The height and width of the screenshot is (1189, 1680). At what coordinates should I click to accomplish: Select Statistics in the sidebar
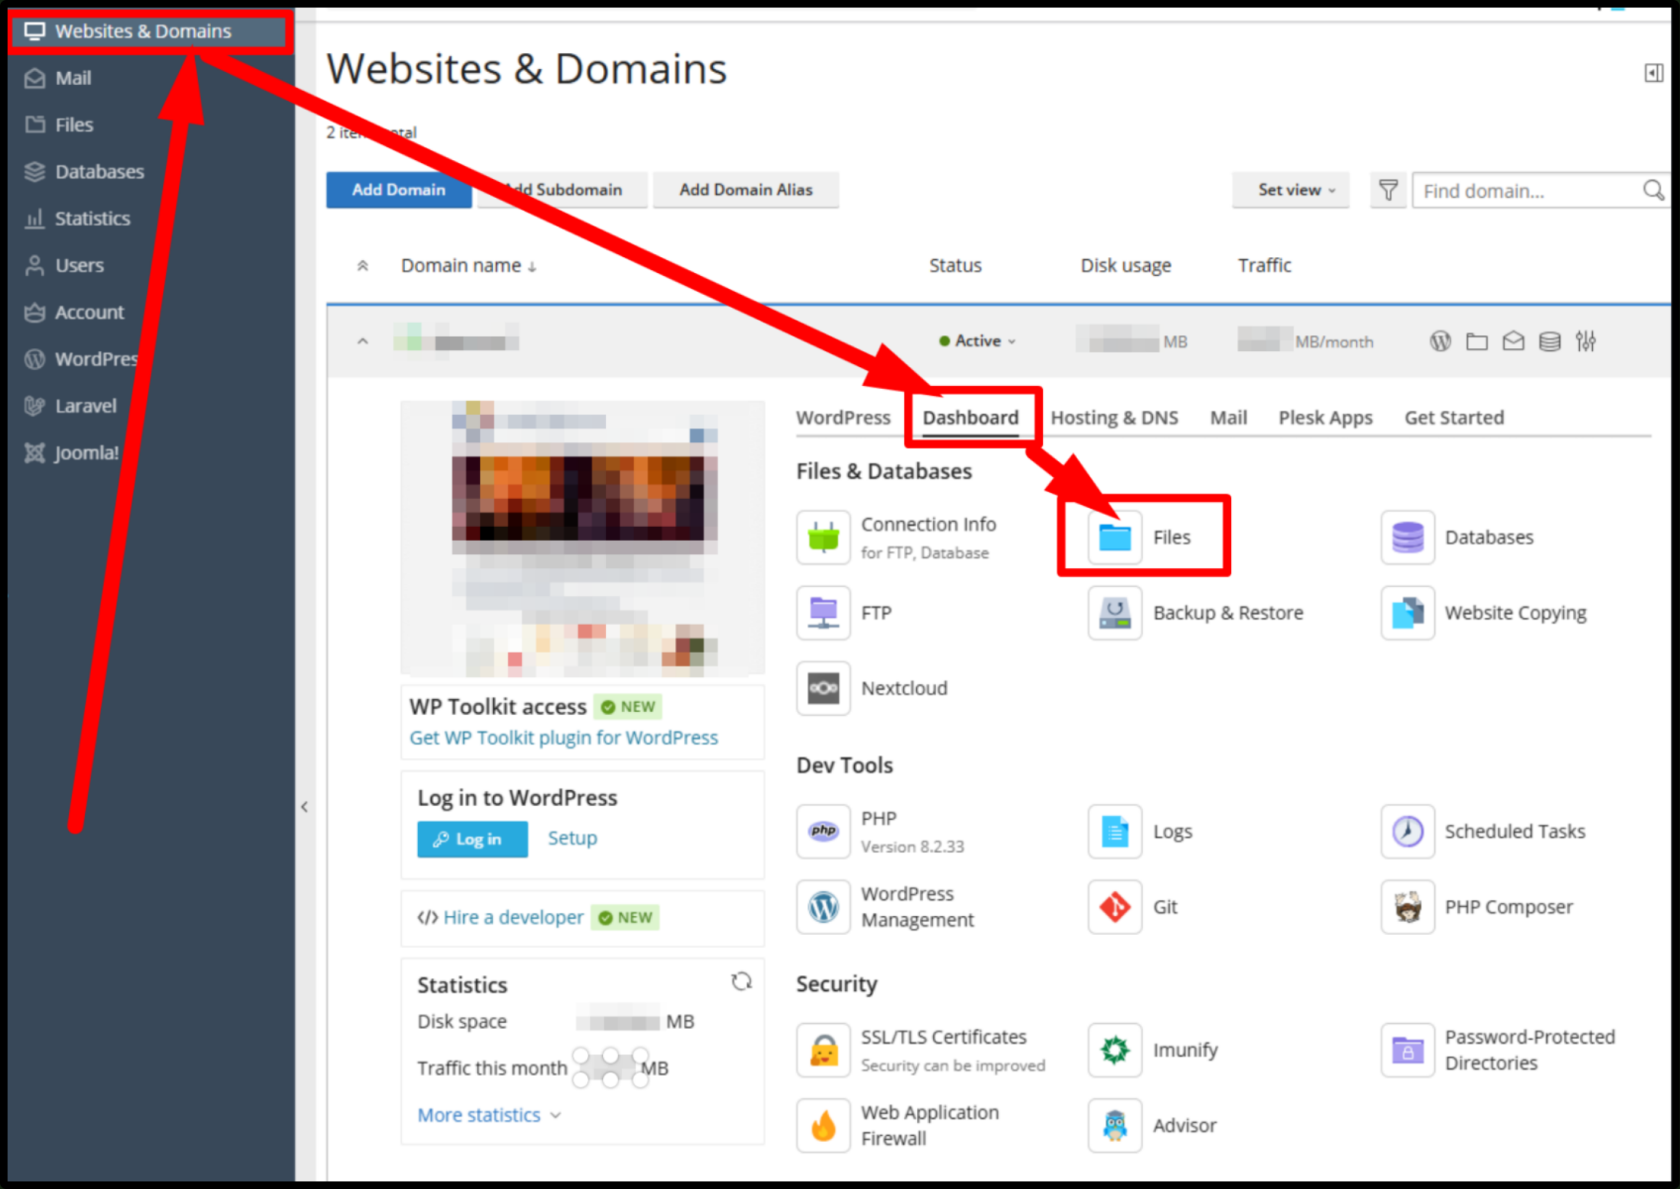pos(92,218)
